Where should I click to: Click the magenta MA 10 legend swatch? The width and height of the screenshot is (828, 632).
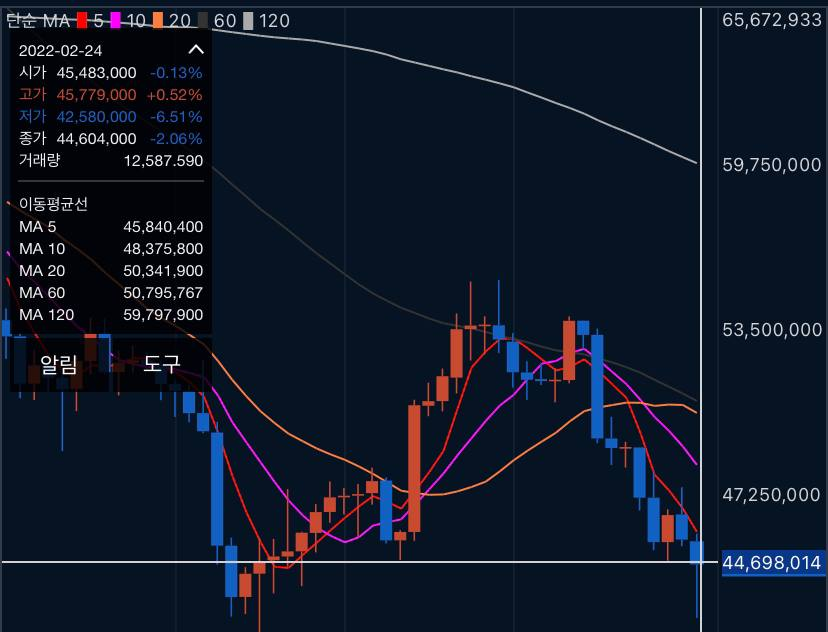pos(116,21)
